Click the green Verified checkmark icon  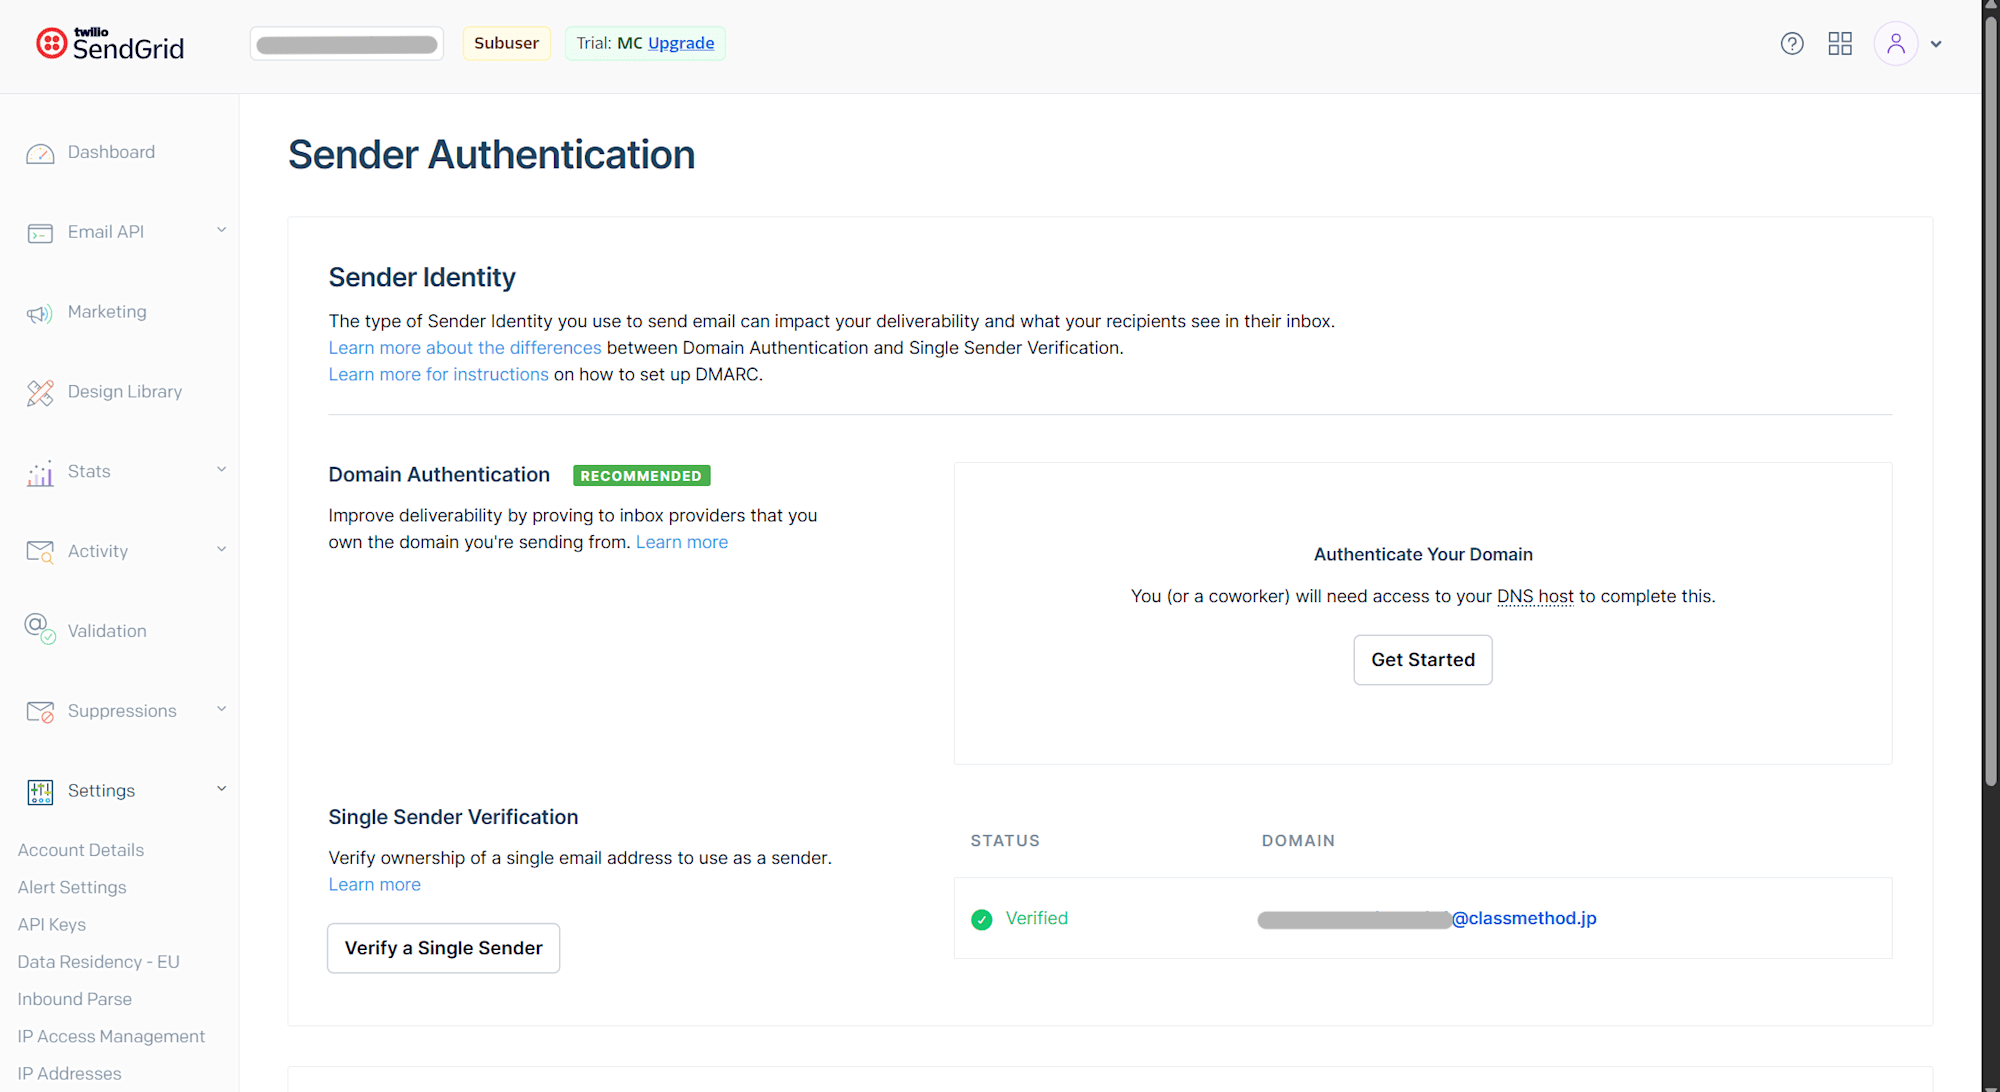tap(982, 919)
